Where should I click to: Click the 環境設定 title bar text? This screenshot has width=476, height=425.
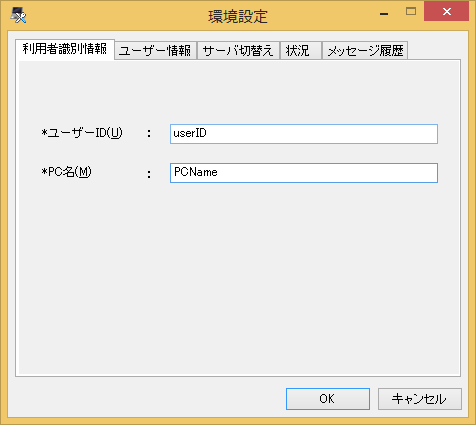coord(238,16)
